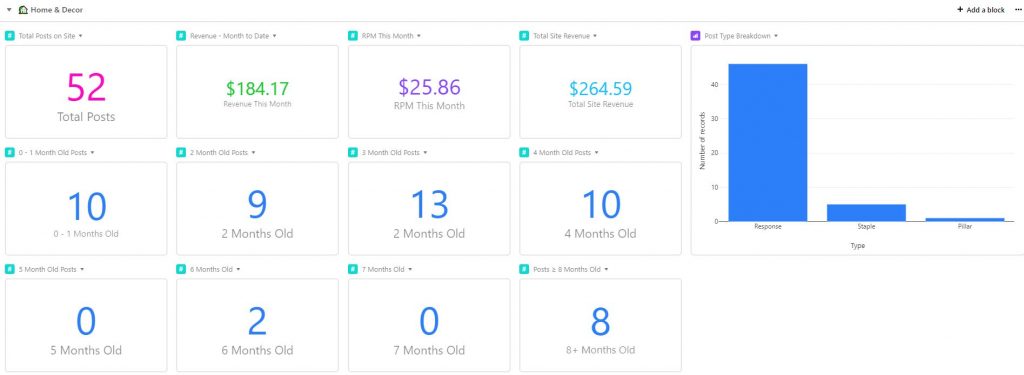This screenshot has height=375, width=1024.
Task: Click the Home & Decor house icon
Action: point(24,10)
